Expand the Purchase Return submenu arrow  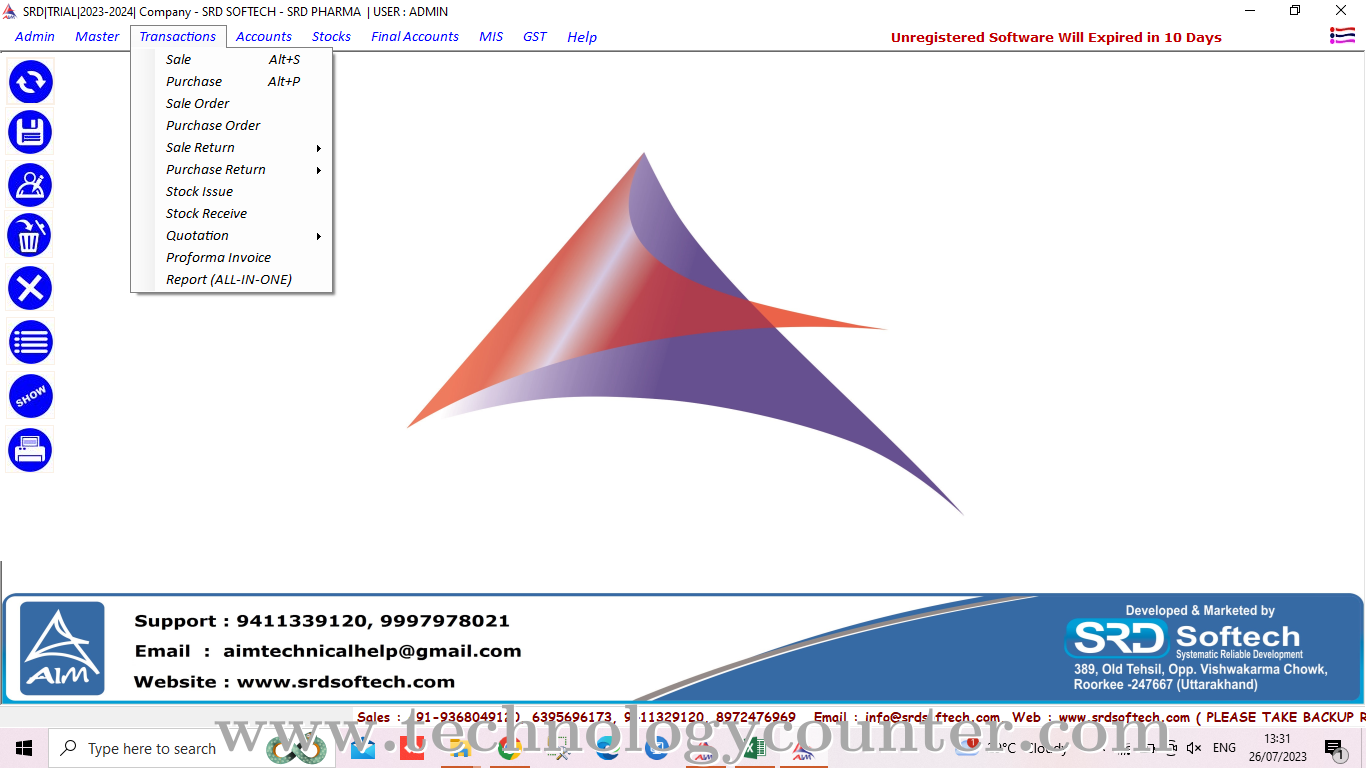(319, 170)
